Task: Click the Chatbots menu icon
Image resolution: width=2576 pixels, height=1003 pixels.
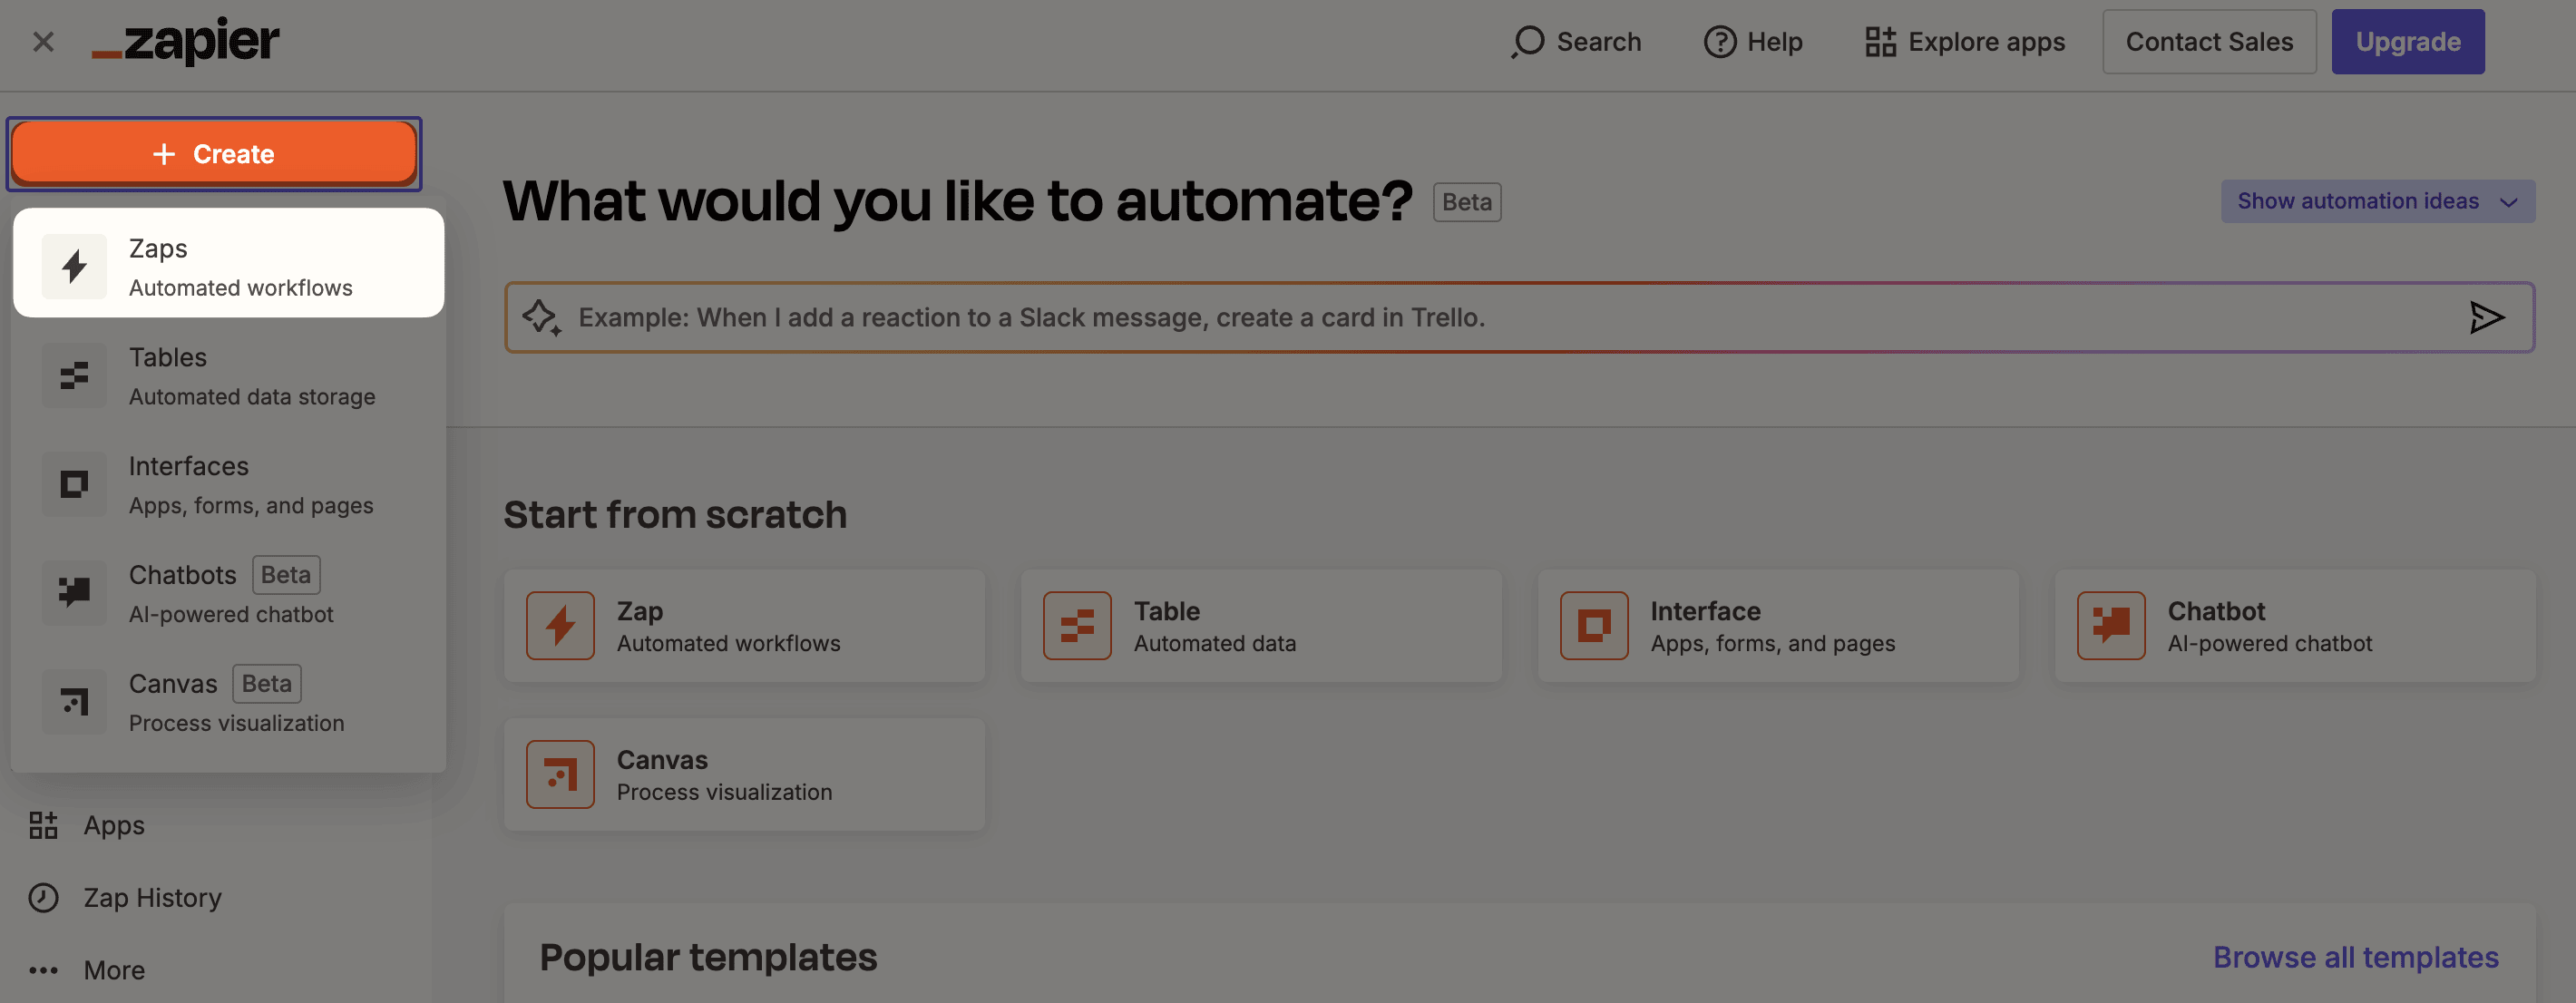Action: (74, 593)
